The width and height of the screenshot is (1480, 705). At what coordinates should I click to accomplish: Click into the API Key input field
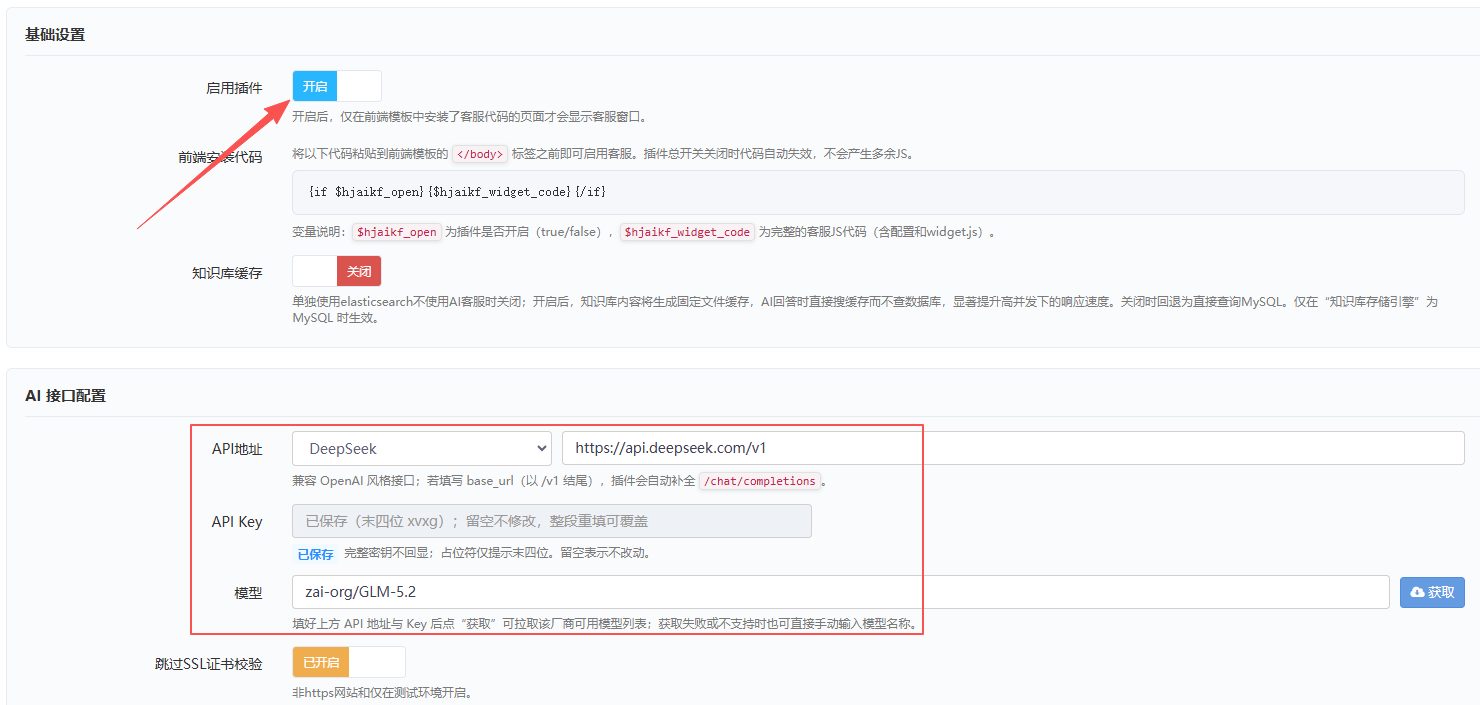pos(552,521)
